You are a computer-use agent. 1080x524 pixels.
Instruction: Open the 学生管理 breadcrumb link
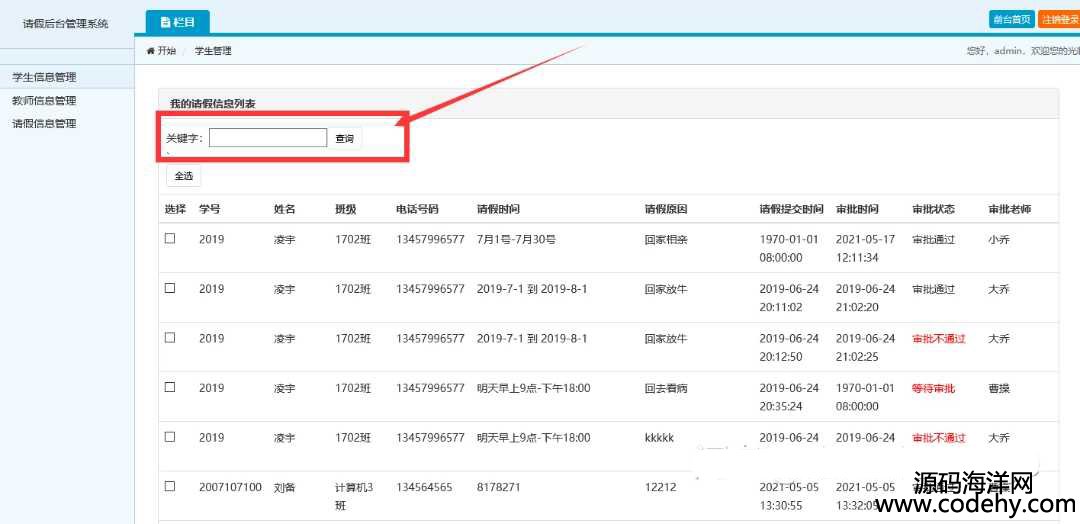point(212,50)
